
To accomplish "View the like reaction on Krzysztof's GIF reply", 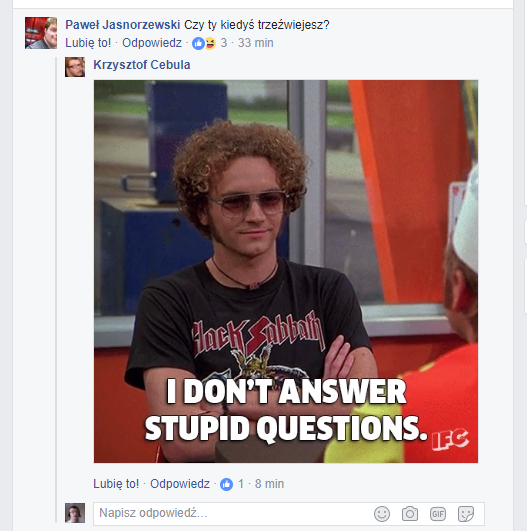I will click(x=227, y=484).
